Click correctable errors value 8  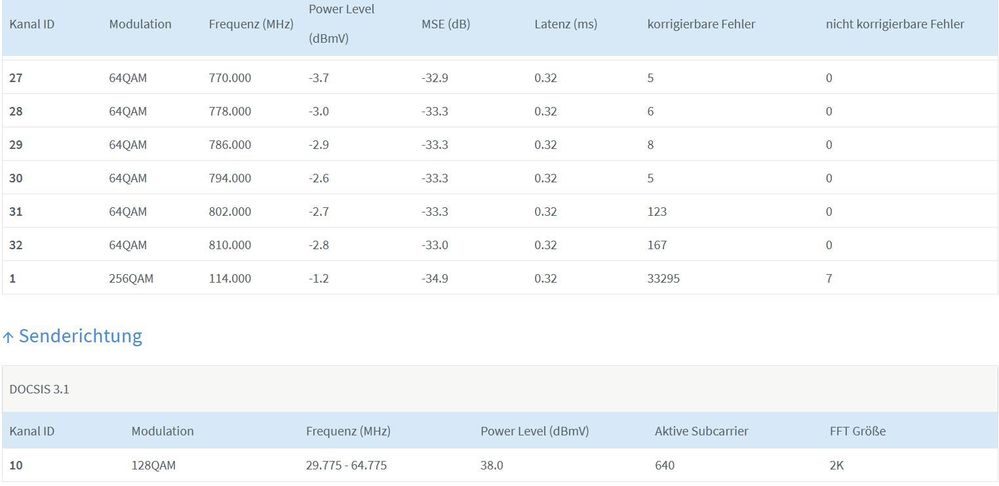[650, 145]
